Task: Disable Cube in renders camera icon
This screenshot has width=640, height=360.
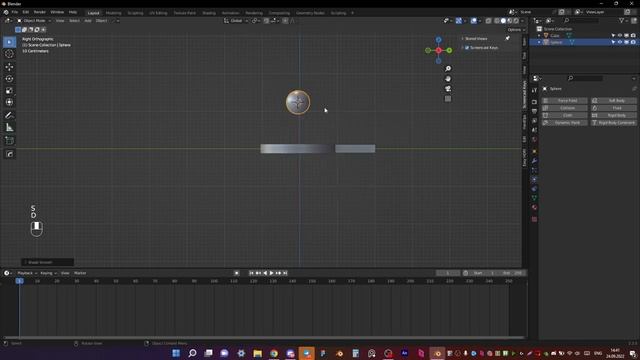Action: [x=633, y=36]
